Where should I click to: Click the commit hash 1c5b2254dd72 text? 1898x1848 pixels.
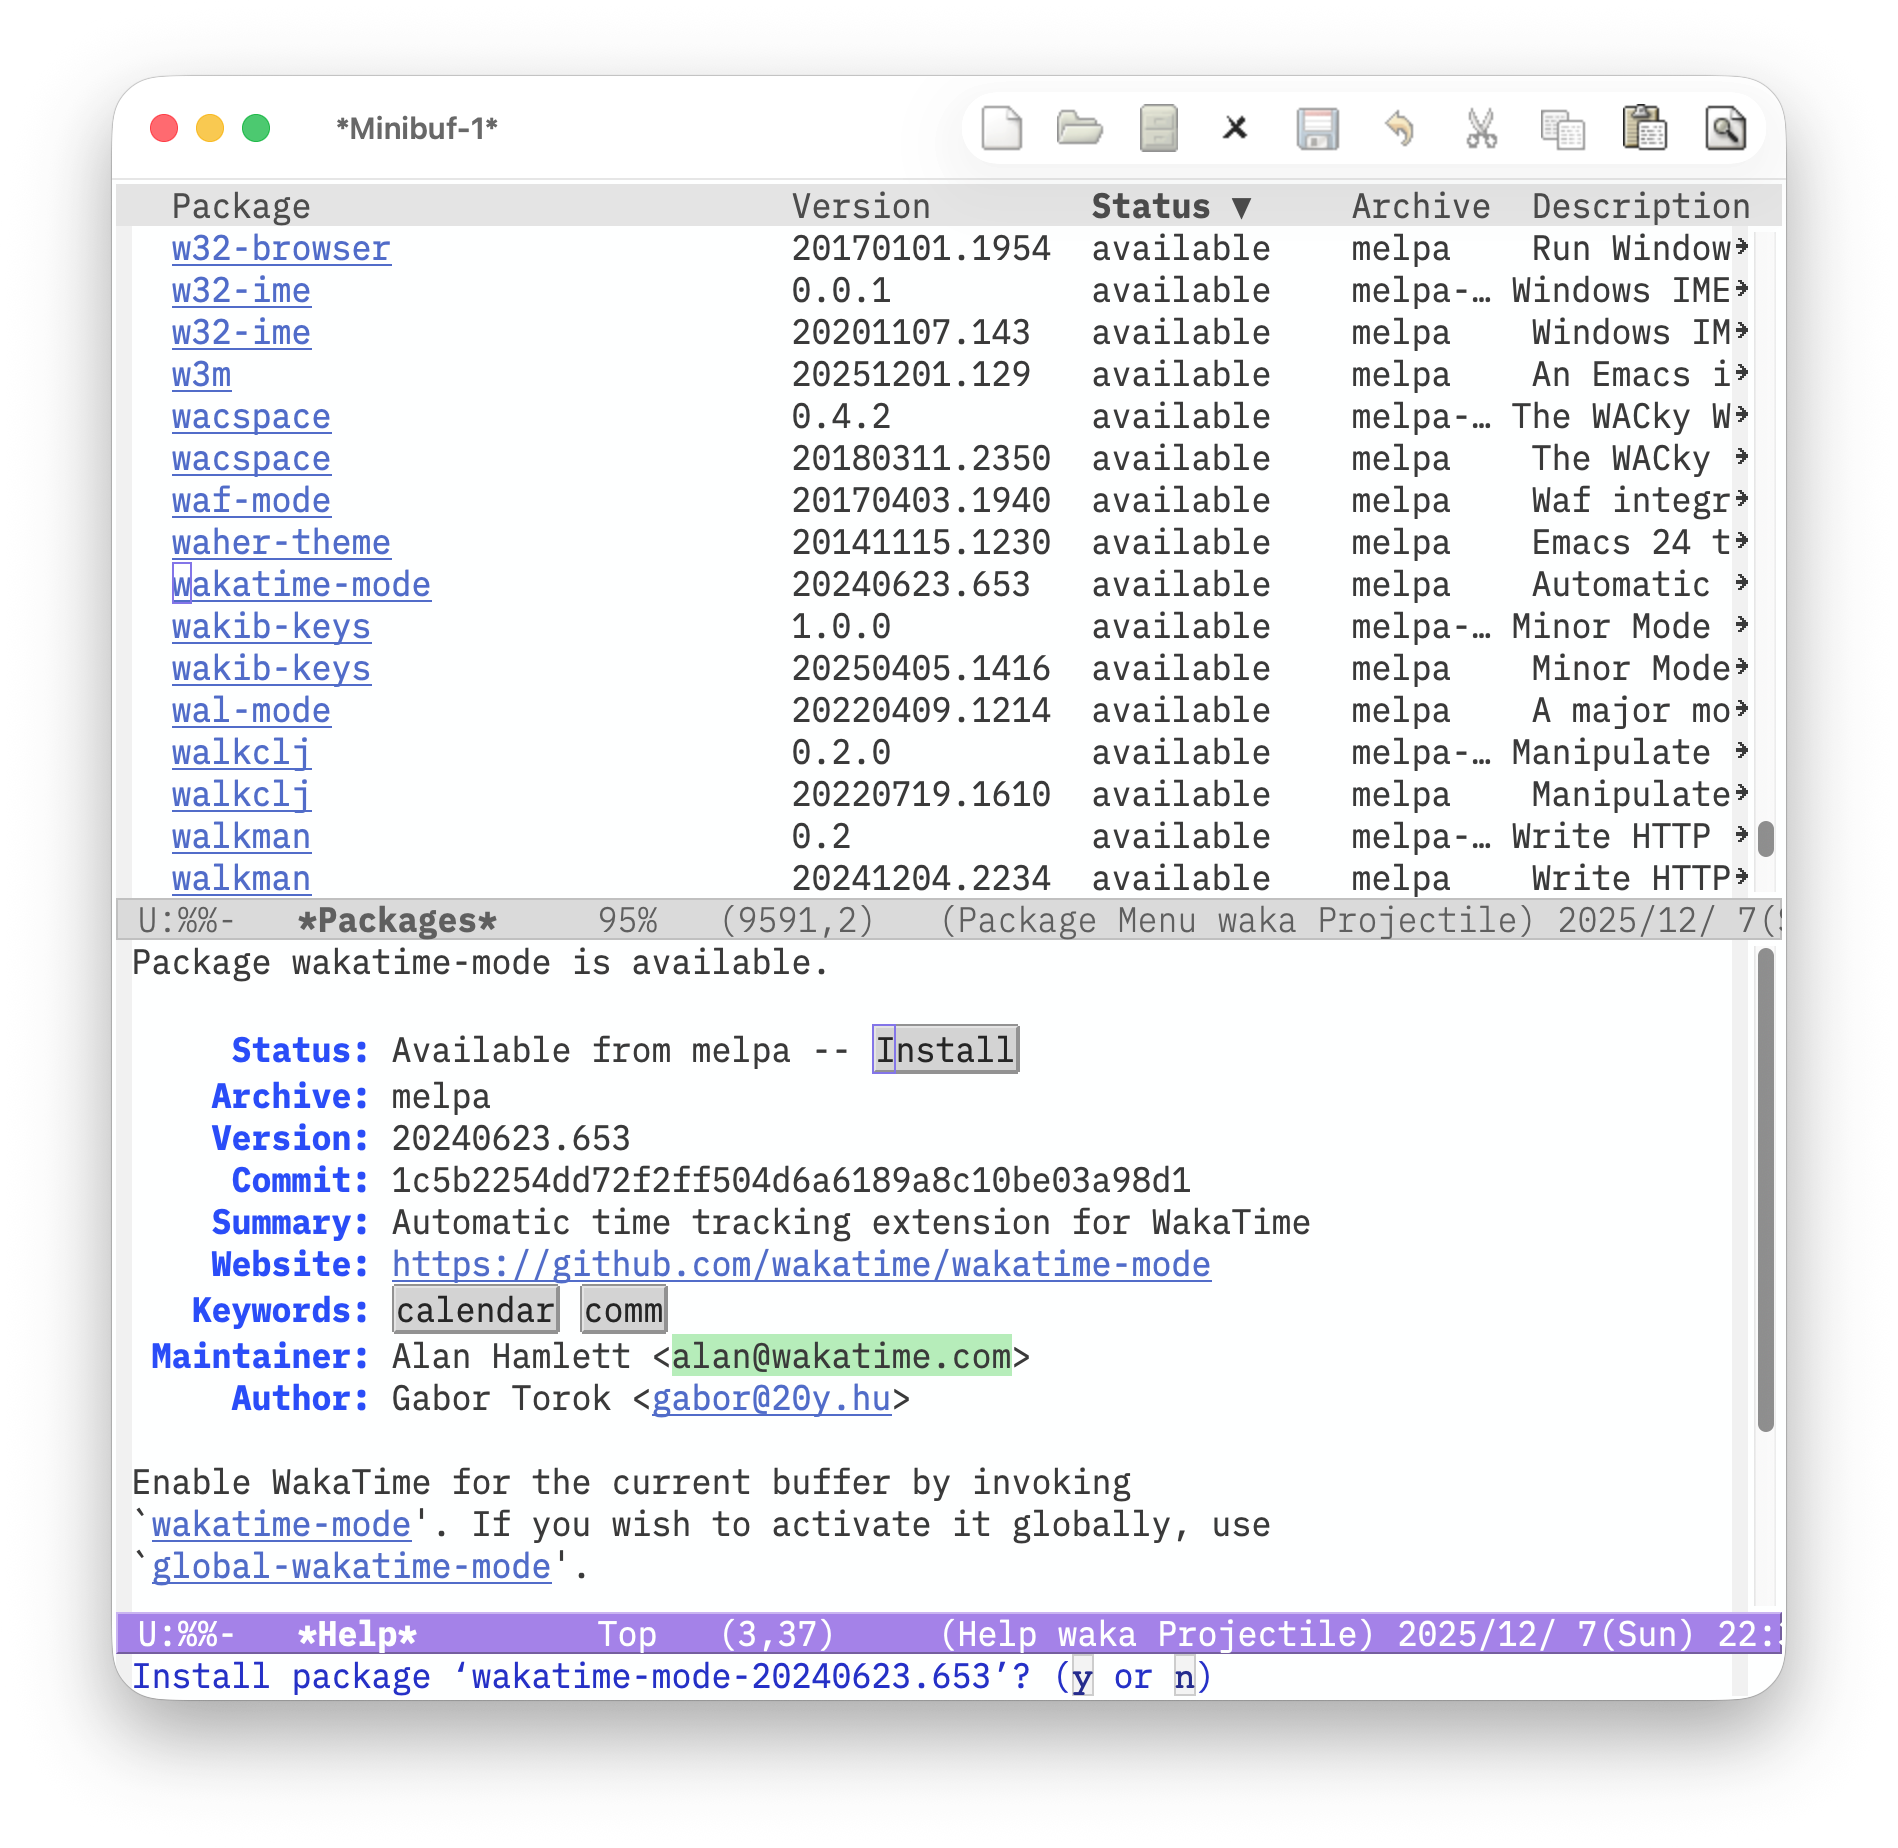(791, 1180)
